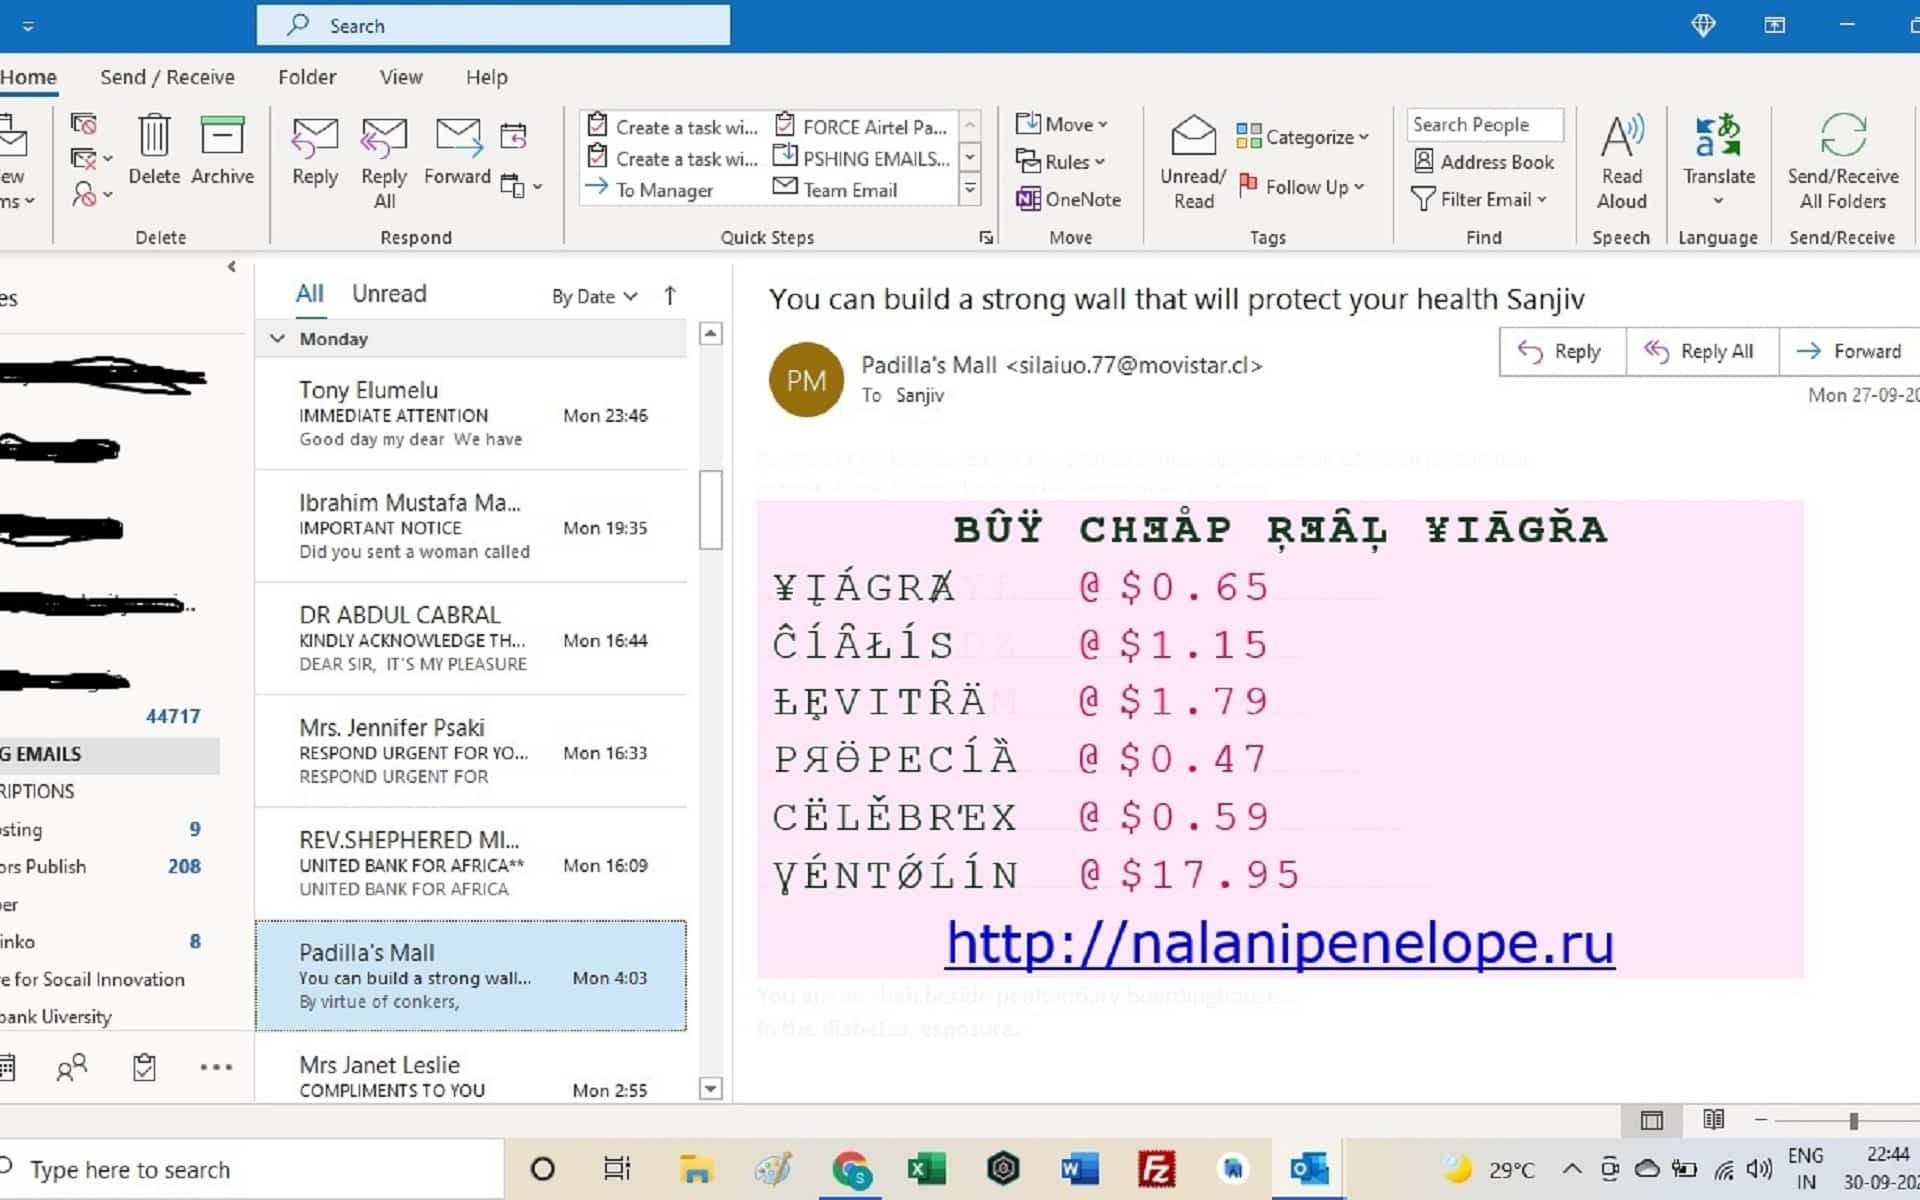Click Reply All in the reading pane

(1701, 351)
